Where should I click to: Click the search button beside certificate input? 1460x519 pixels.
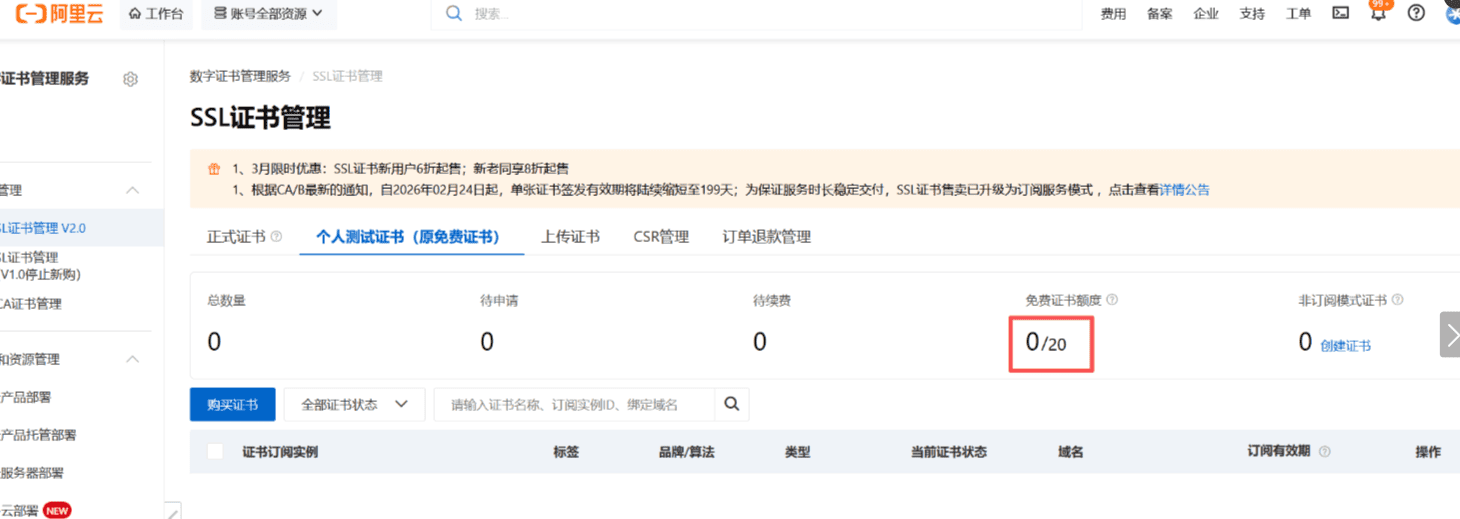[731, 404]
